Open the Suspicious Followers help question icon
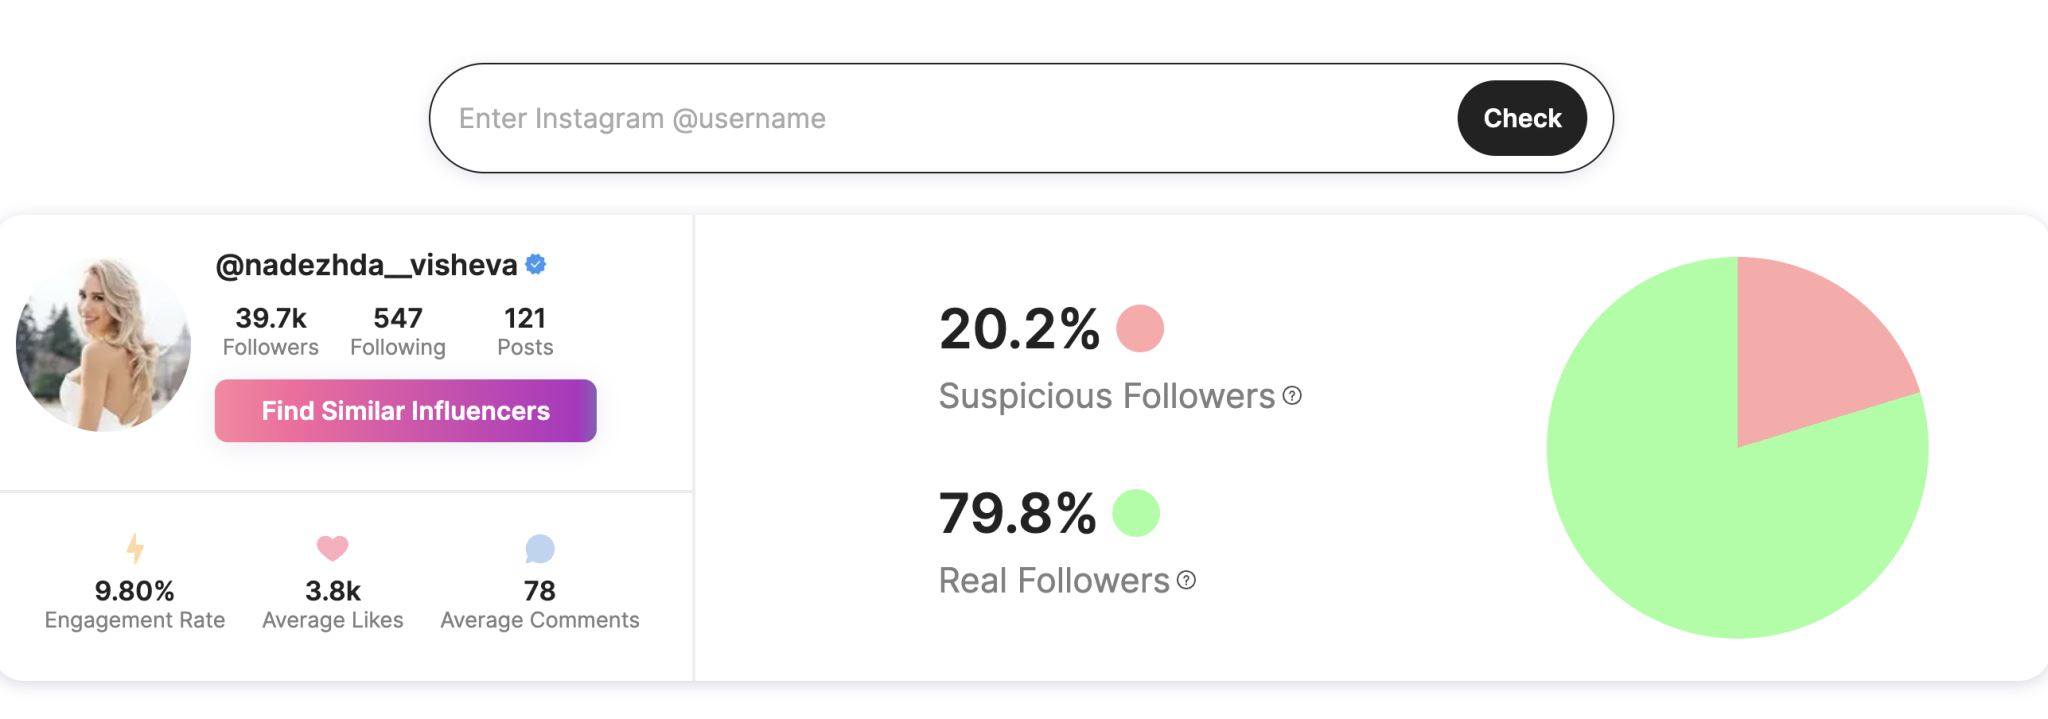Screen dimensions: 2048x719 click(x=1292, y=396)
